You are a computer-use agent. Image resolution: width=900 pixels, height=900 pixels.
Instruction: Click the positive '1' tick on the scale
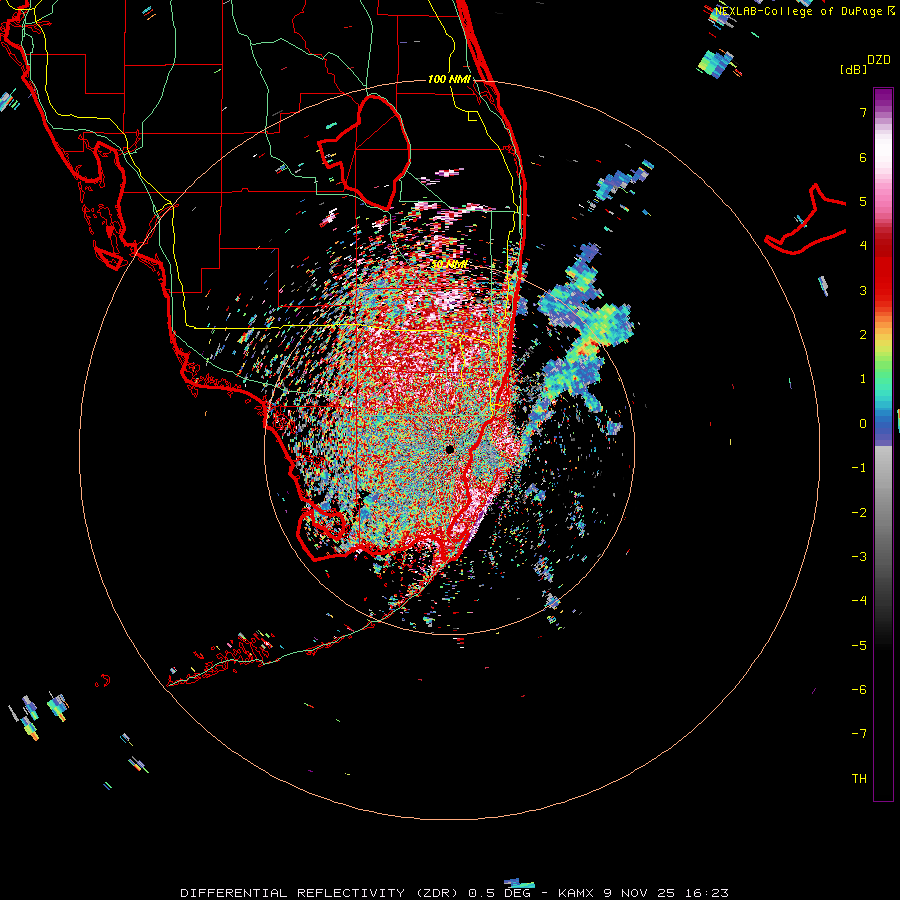[863, 379]
